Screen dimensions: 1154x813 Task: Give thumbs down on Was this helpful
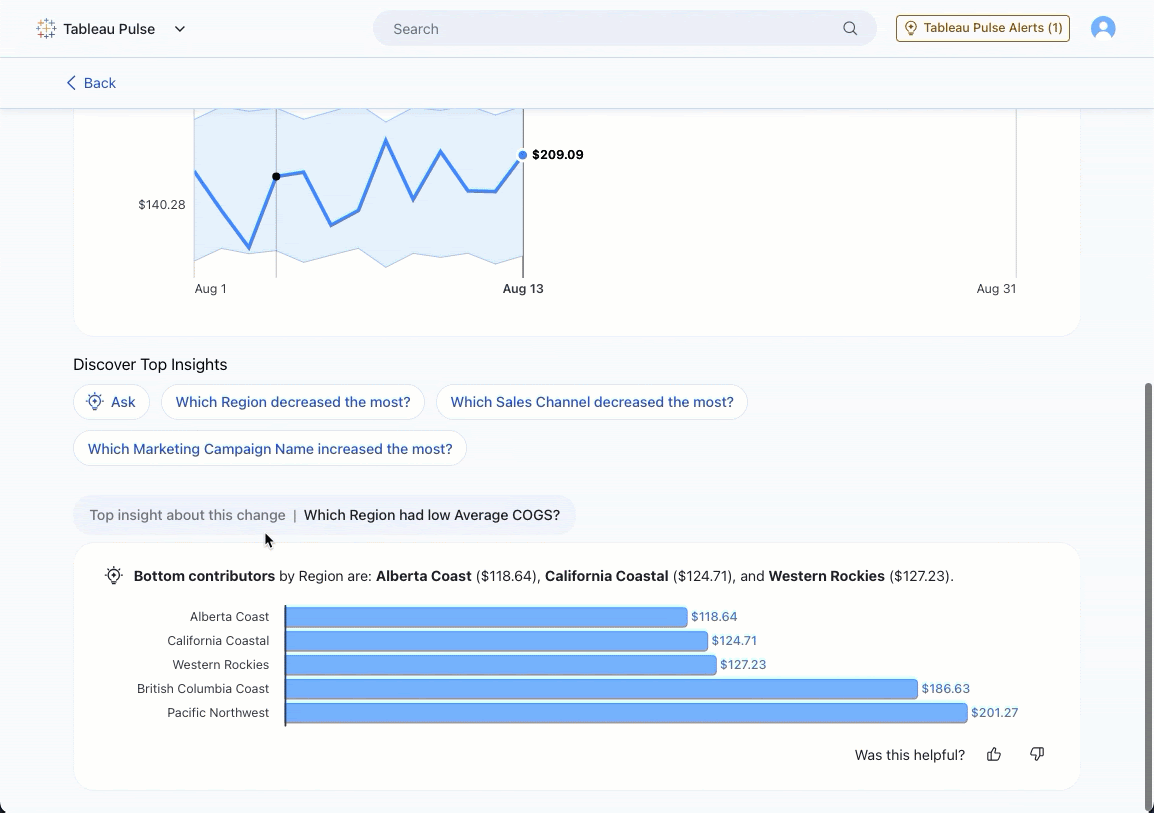click(x=1037, y=754)
